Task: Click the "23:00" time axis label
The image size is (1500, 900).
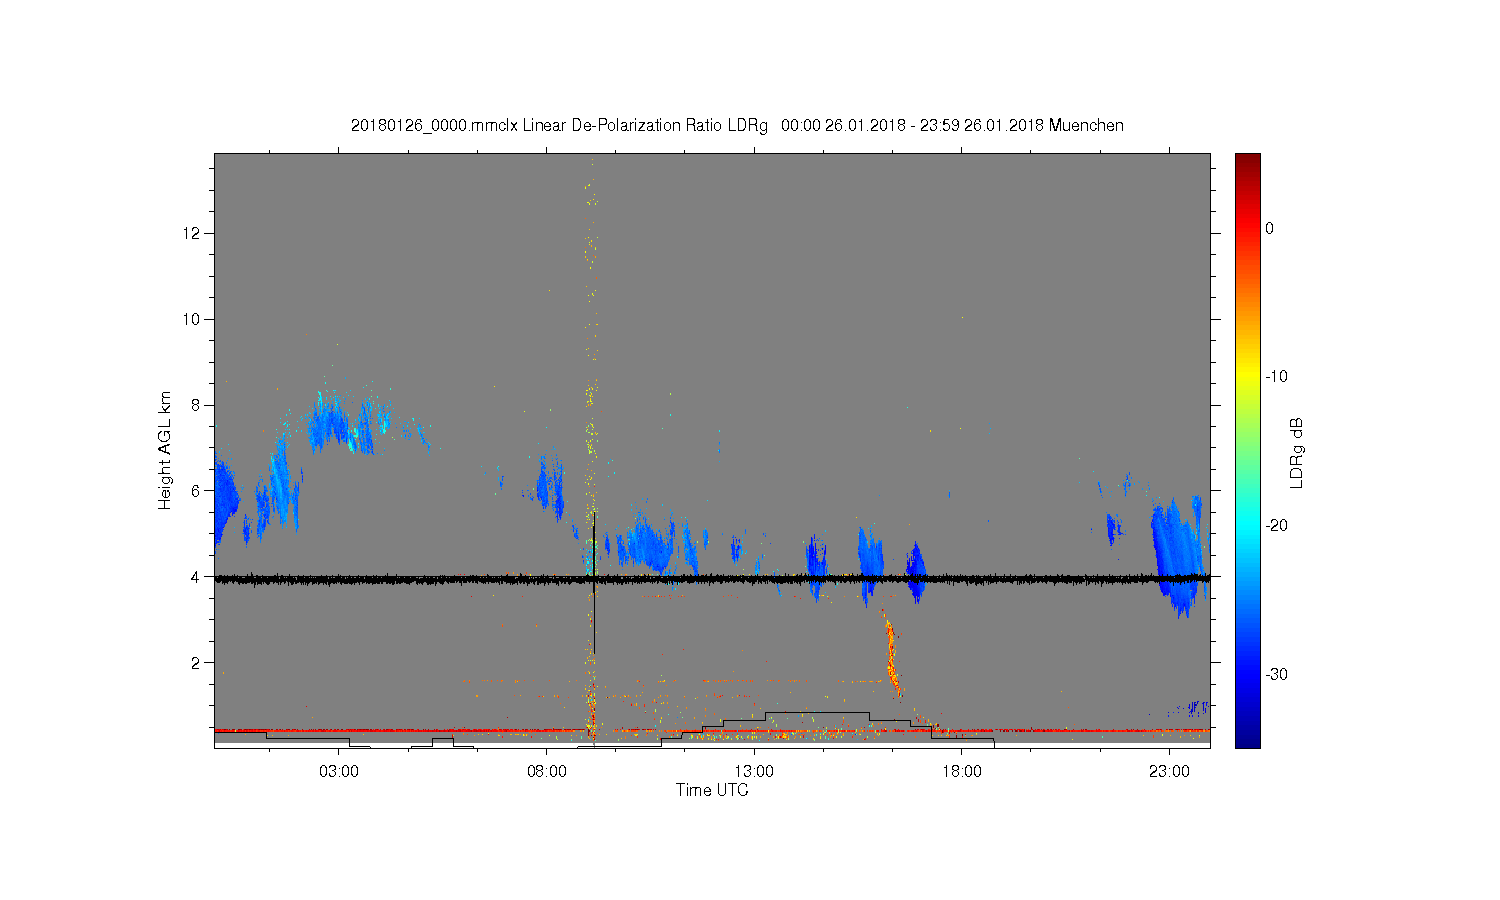Action: (x=1170, y=772)
